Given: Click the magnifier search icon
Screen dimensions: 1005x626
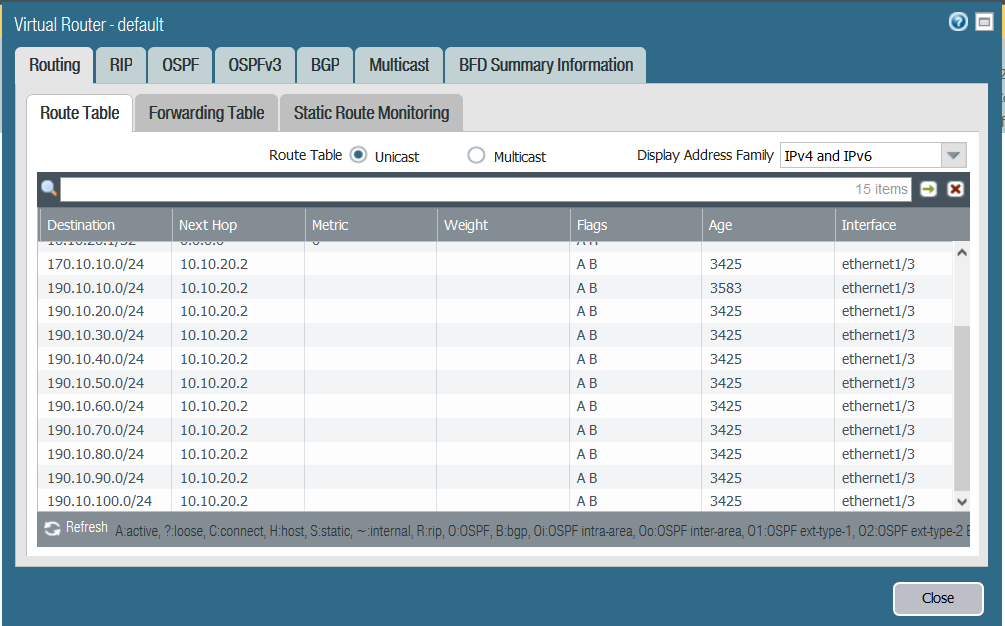Looking at the screenshot, I should pyautogui.click(x=49, y=188).
